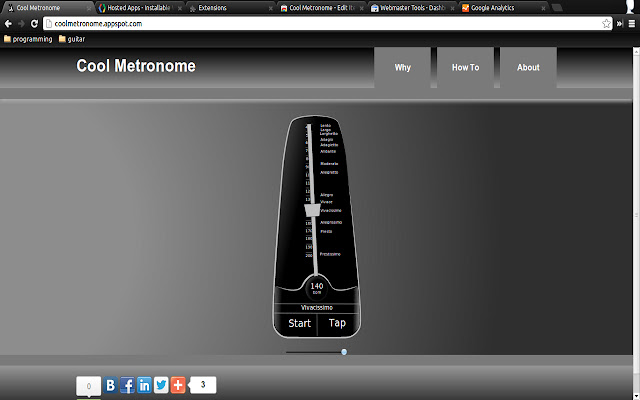Image resolution: width=640 pixels, height=400 pixels.
Task: Bookmark this page with the star
Action: click(x=606, y=24)
